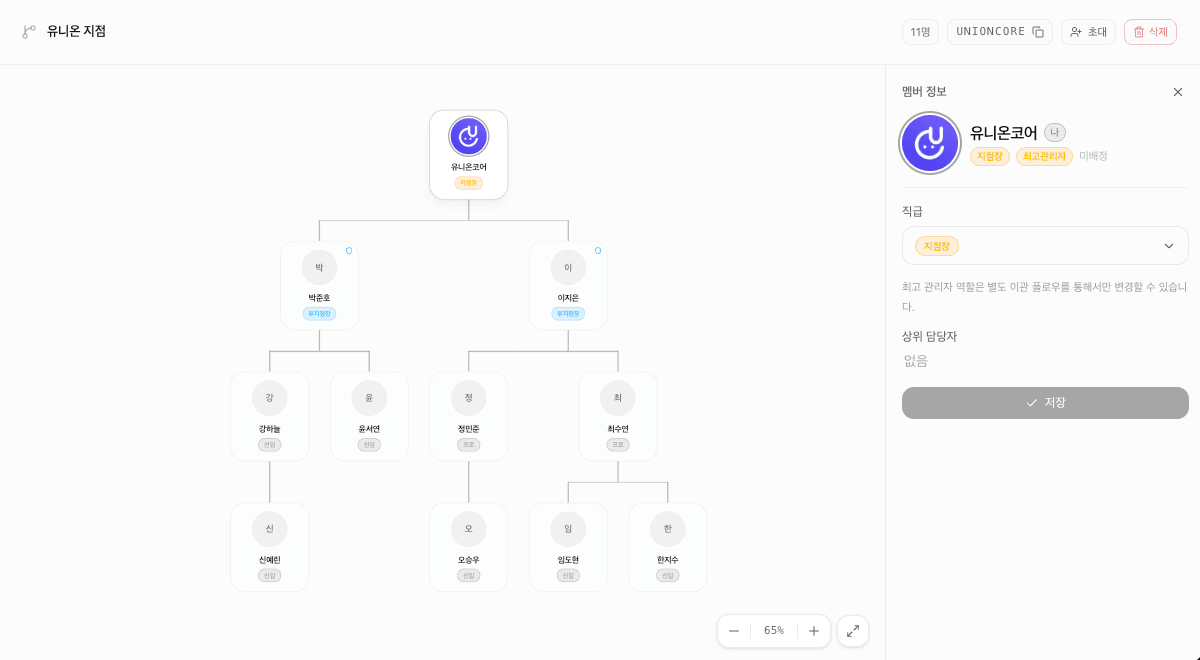Click the blue circle marker on 이지은 card
This screenshot has width=1200, height=660.
tap(598, 251)
